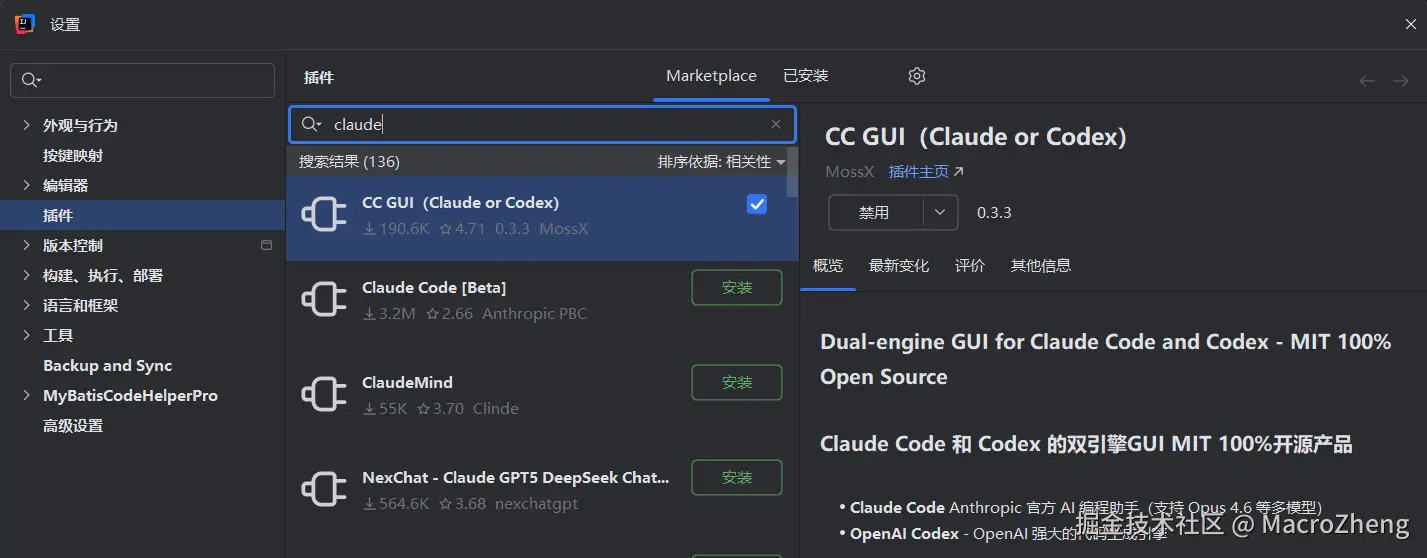The height and width of the screenshot is (558, 1427).
Task: Click the CC GUI plugin icon
Action: click(x=324, y=215)
